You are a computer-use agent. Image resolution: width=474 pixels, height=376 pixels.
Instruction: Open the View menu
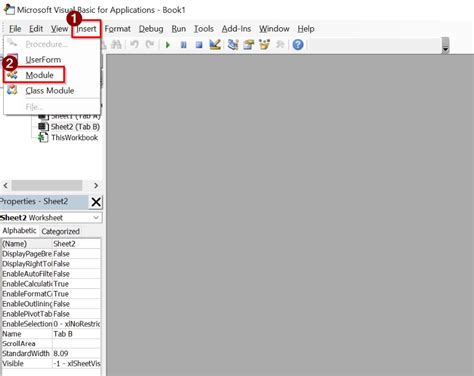59,29
